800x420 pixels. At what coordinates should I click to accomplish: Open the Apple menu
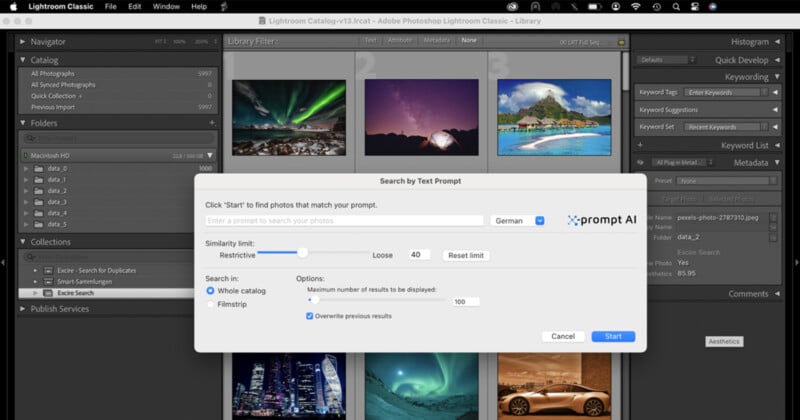click(14, 7)
